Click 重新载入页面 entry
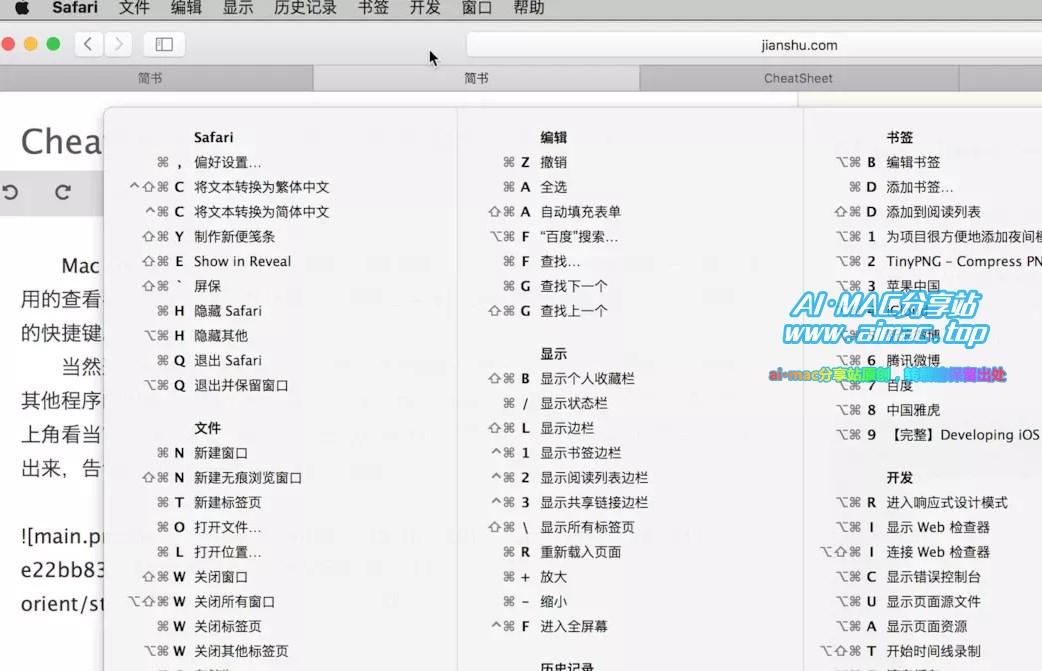1042x671 pixels. coord(581,552)
